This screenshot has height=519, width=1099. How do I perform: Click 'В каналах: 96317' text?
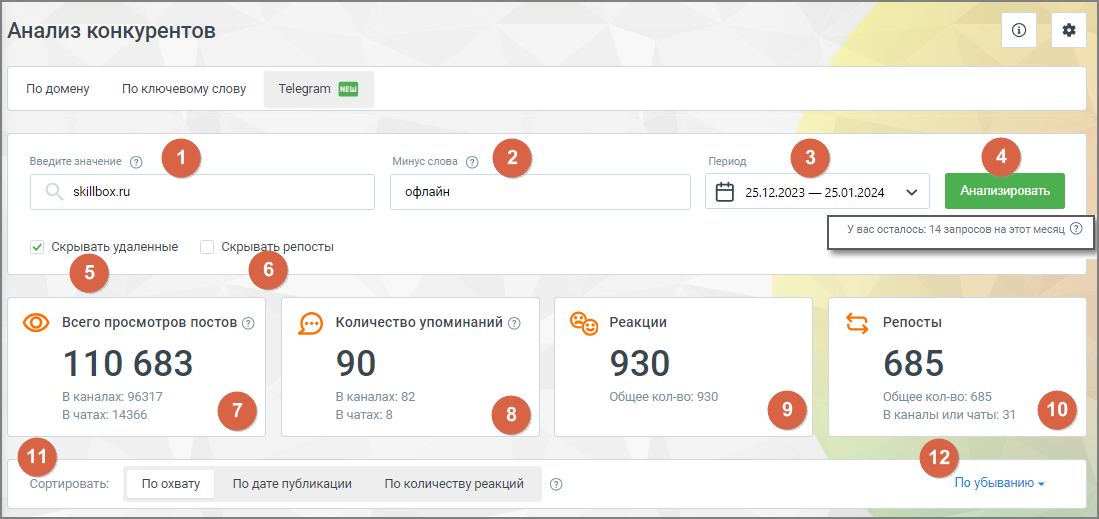113,397
